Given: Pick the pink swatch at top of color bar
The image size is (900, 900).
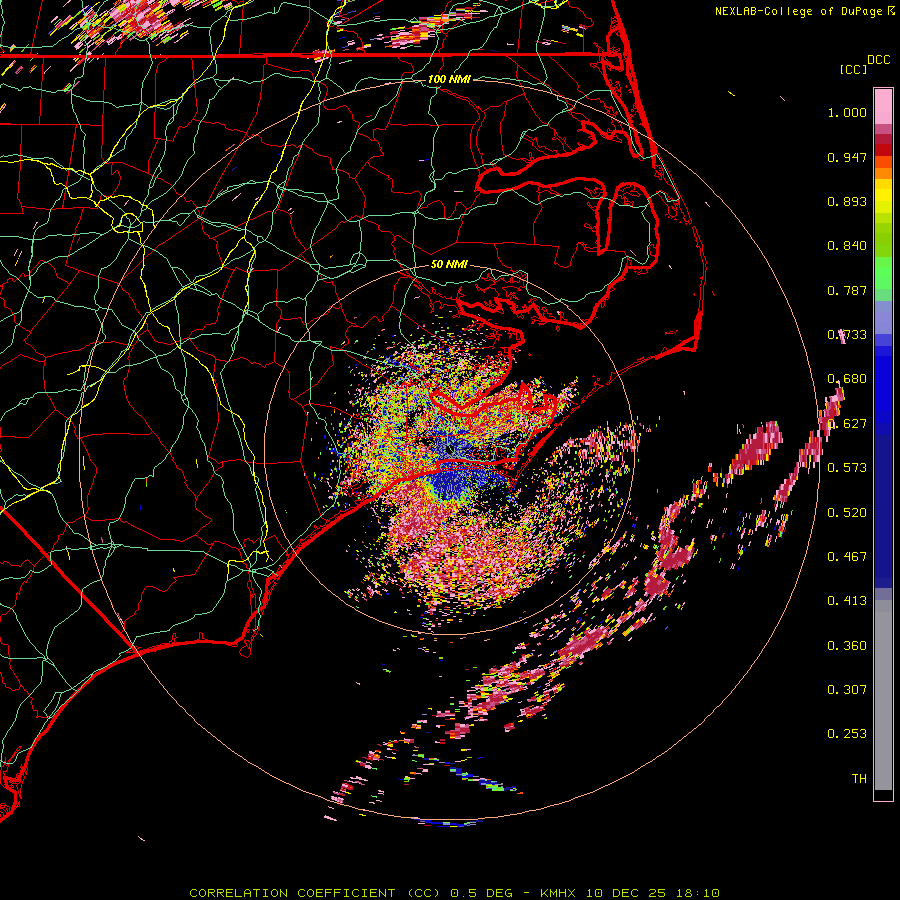Looking at the screenshot, I should [883, 106].
